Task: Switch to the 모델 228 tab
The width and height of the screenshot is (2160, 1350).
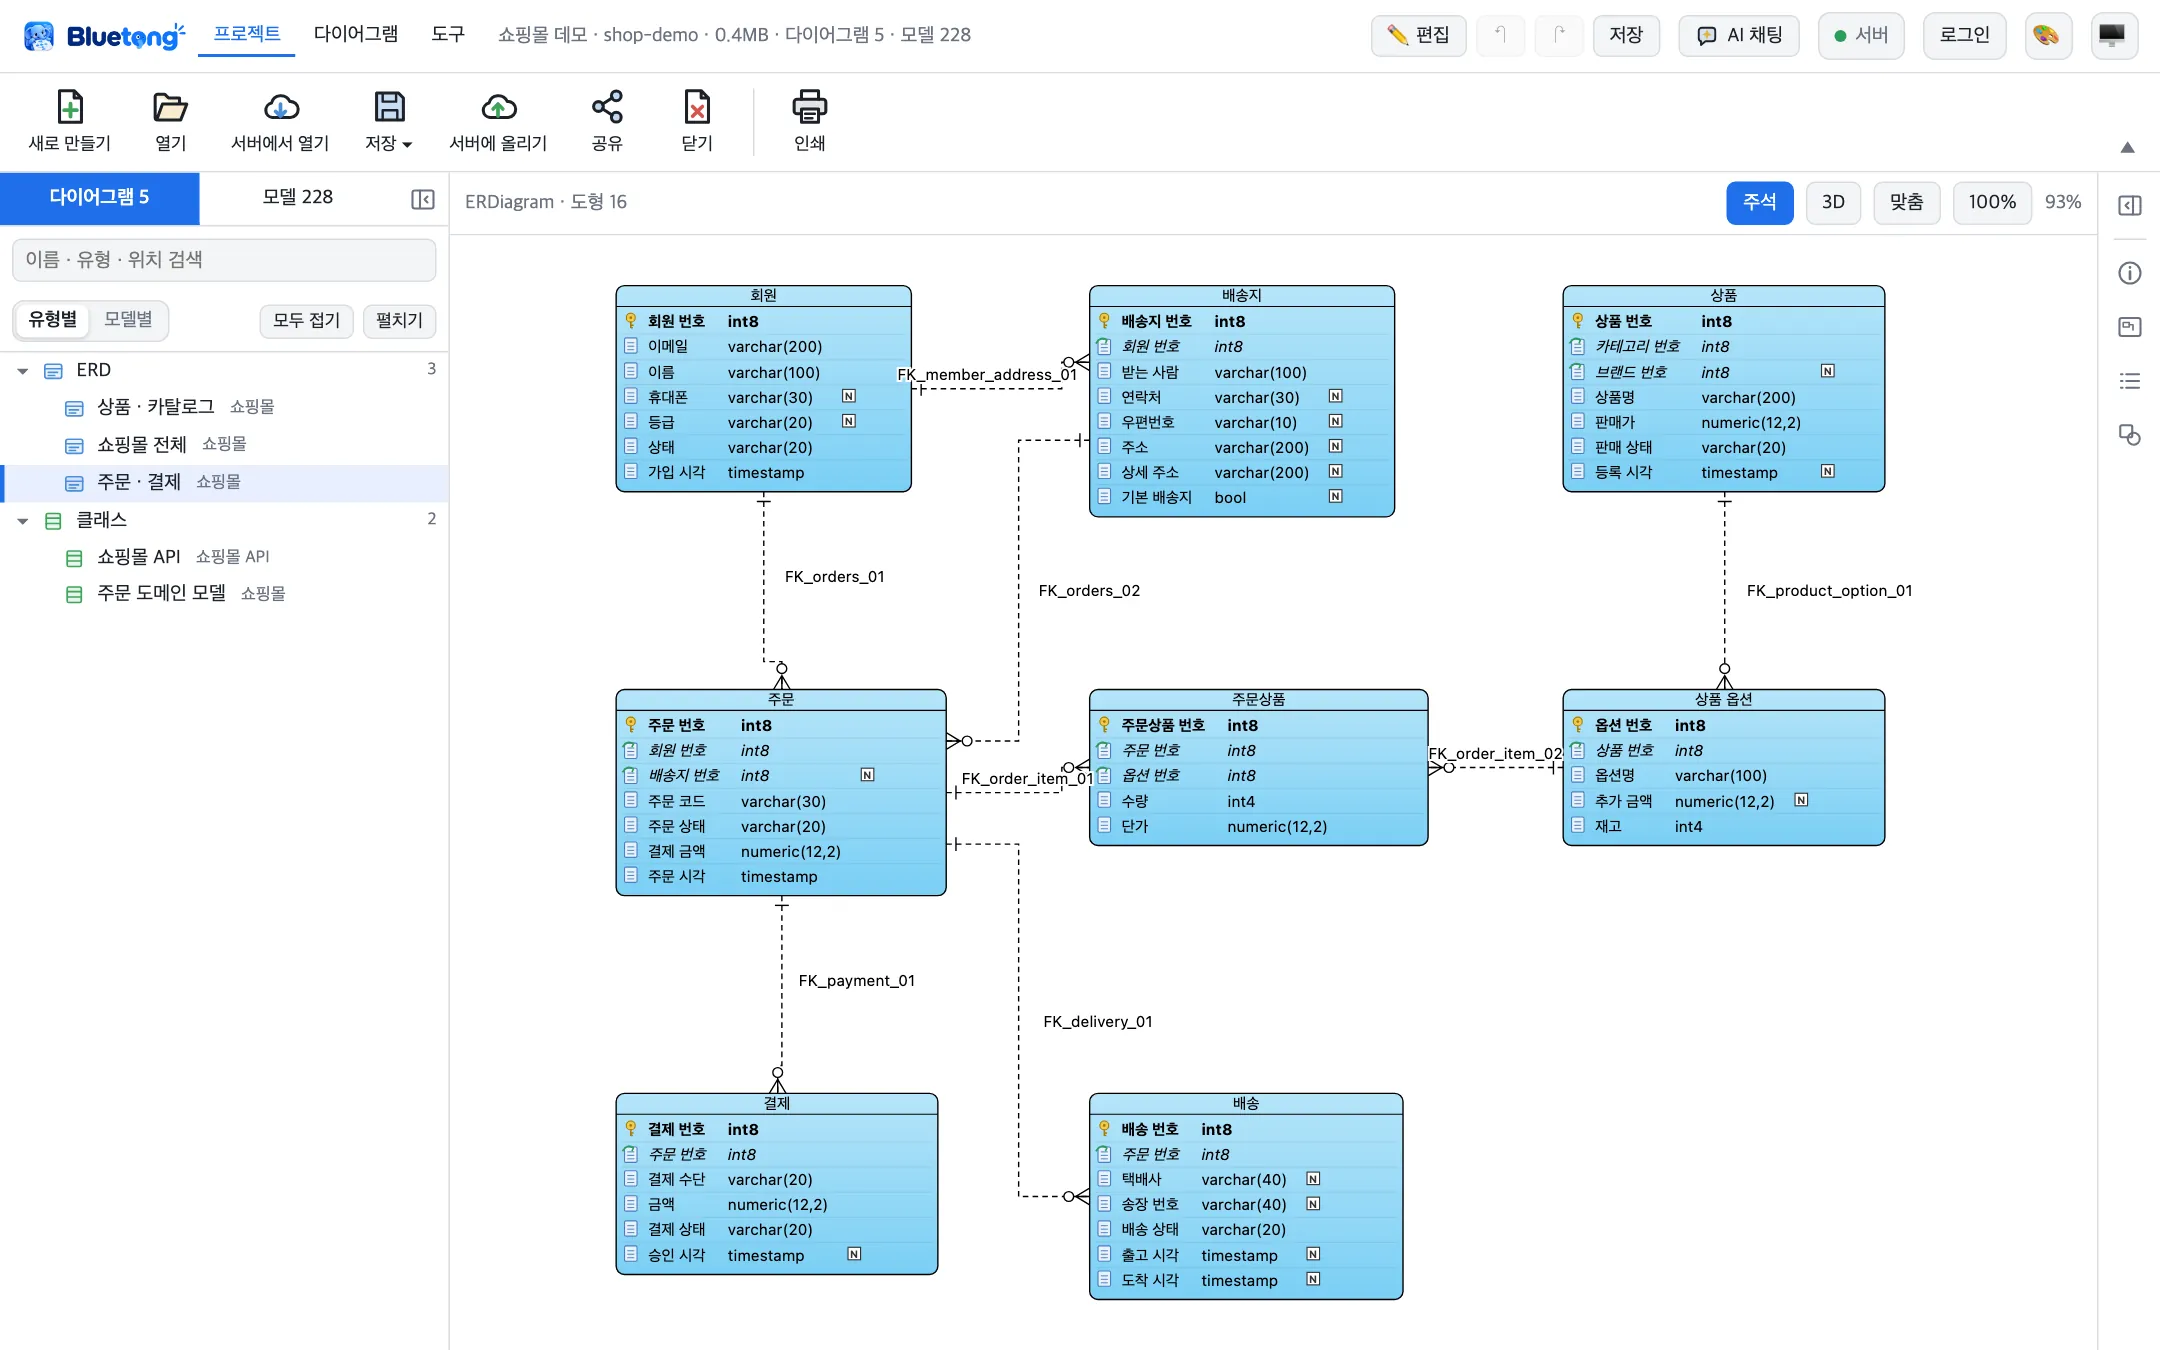Action: click(298, 197)
